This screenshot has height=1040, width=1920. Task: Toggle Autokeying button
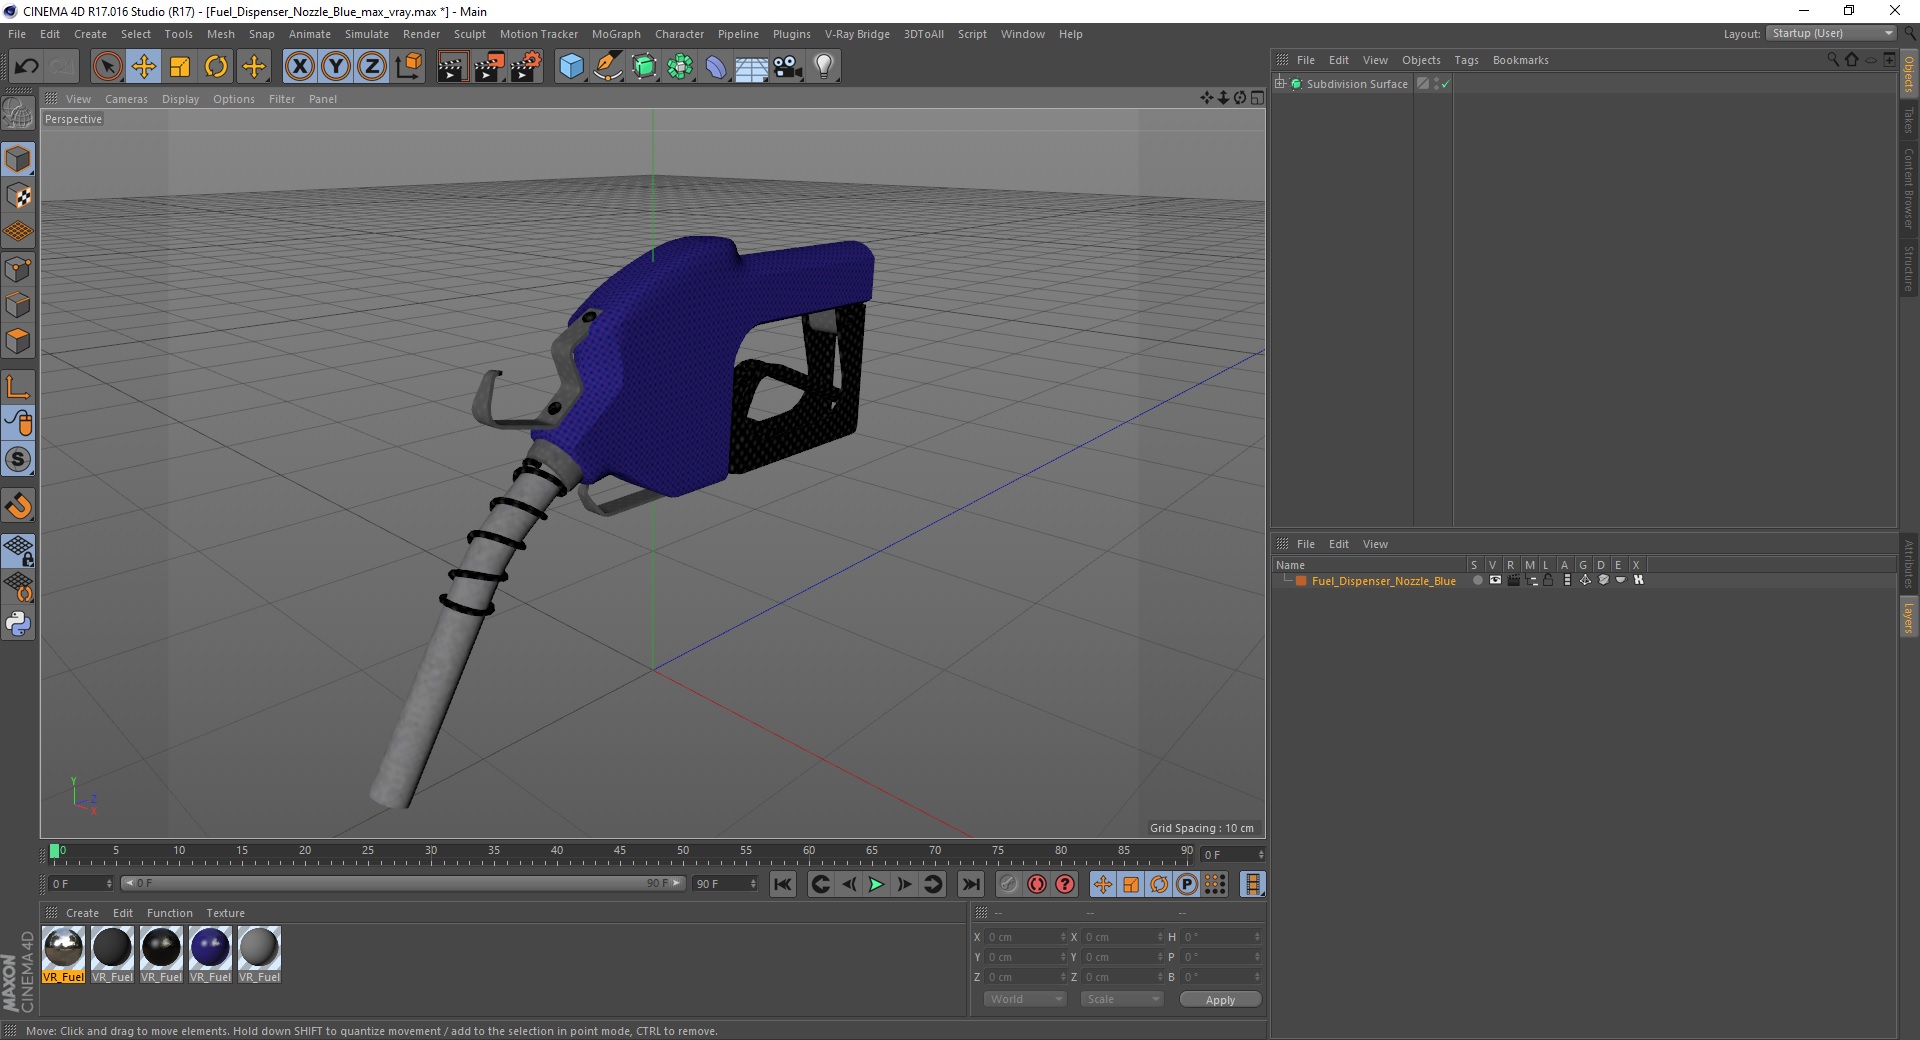[x=1037, y=884]
